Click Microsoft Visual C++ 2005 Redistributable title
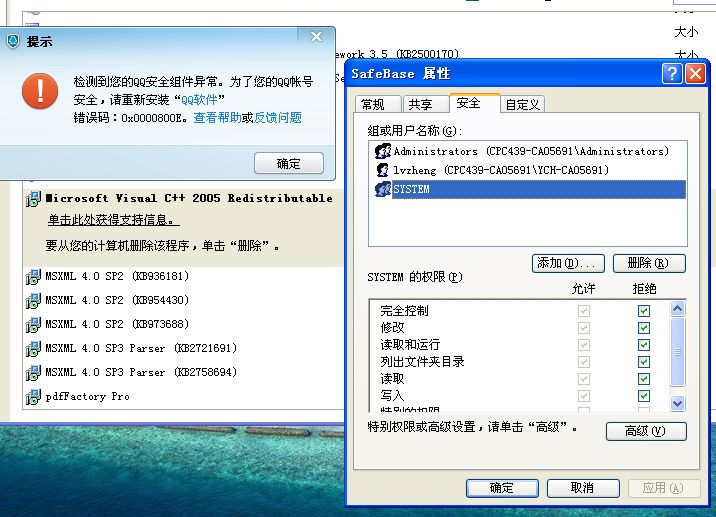716x517 pixels. [189, 198]
